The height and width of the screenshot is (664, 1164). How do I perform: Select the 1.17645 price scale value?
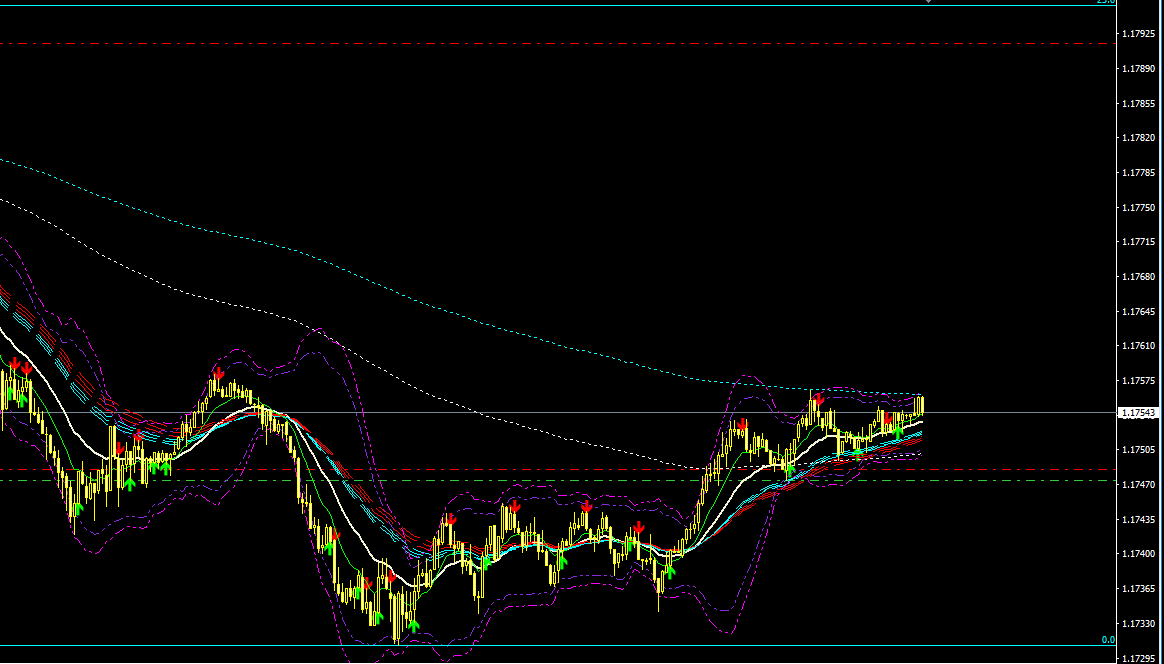(1139, 311)
